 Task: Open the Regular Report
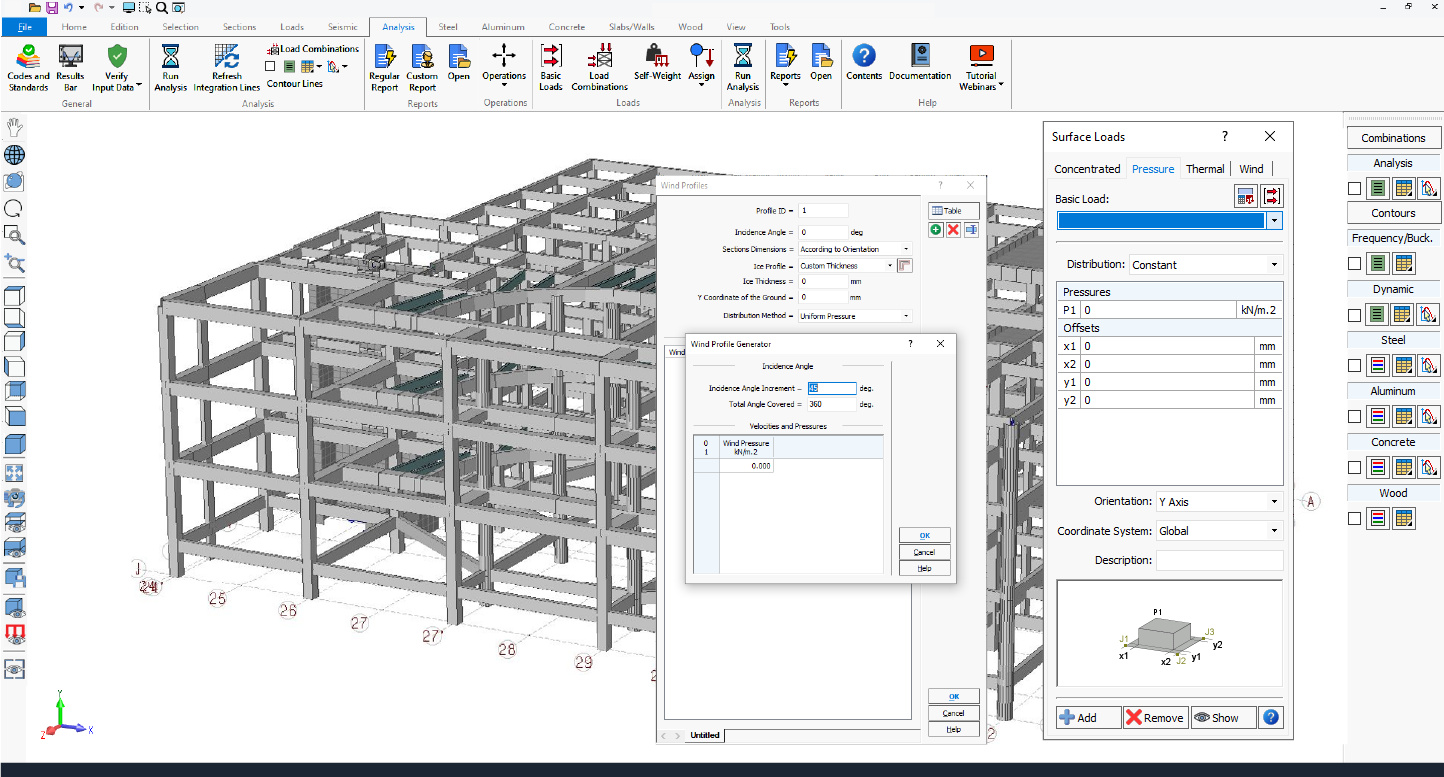(384, 68)
